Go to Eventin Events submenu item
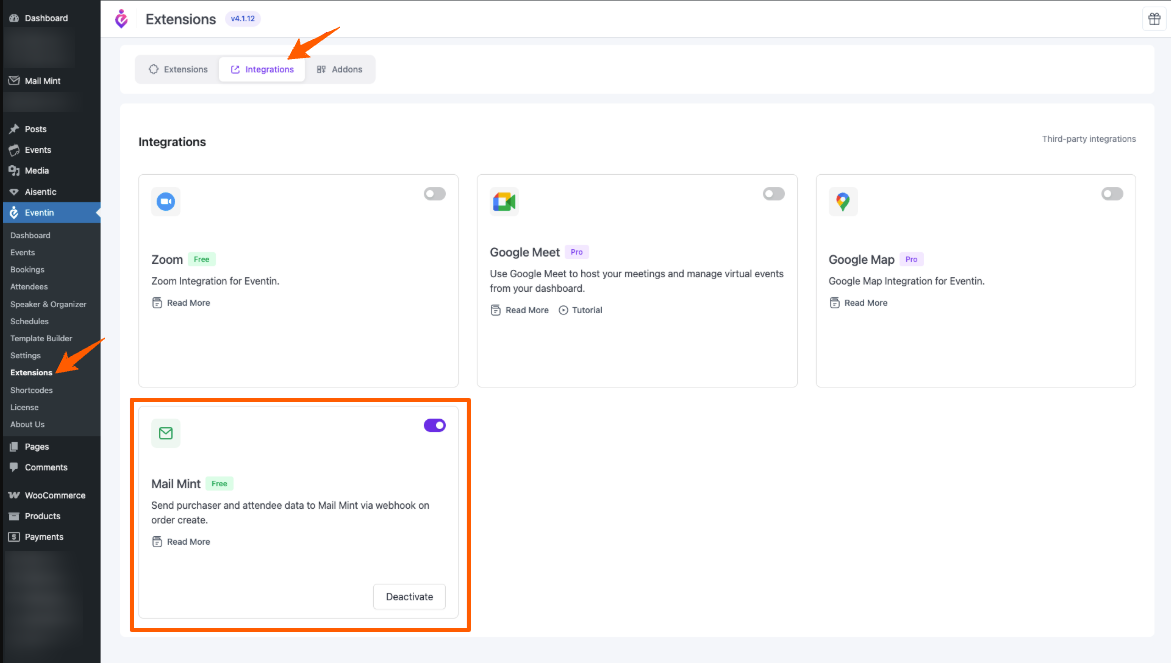Screen dimensions: 1171x663 point(22,252)
